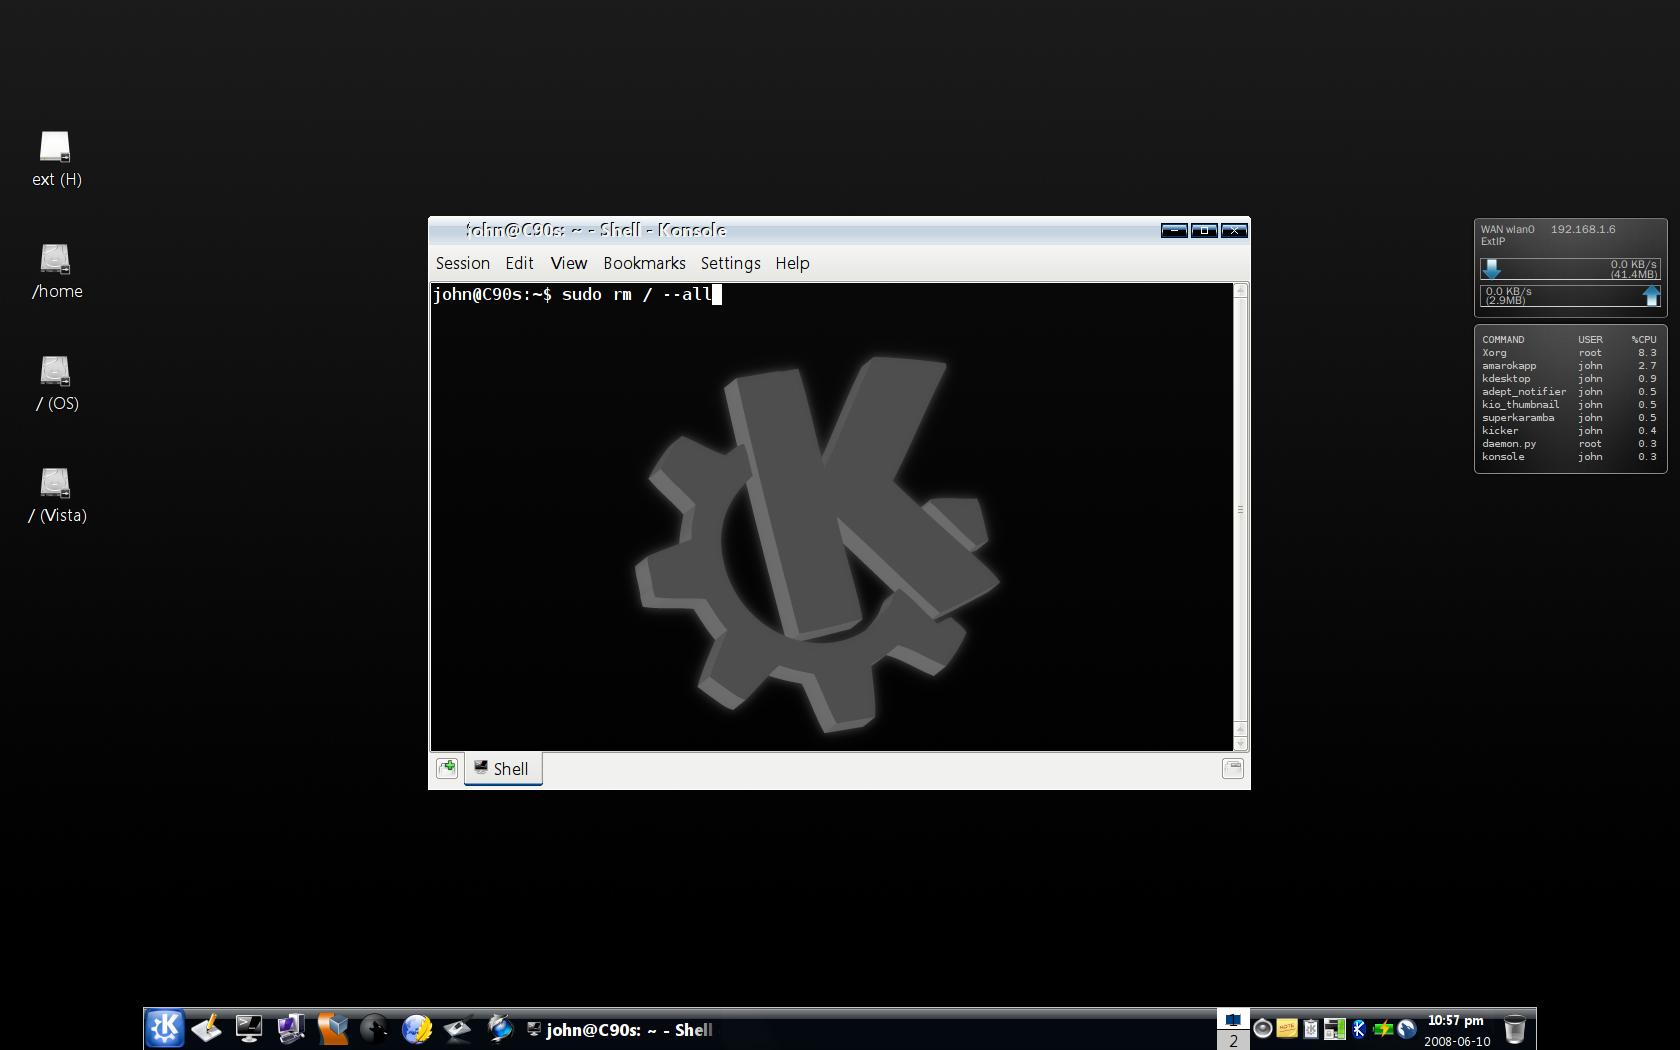Screen dimensions: 1680x1050
Task: Open the / (Vista) drive desktop icon
Action: coord(56,496)
